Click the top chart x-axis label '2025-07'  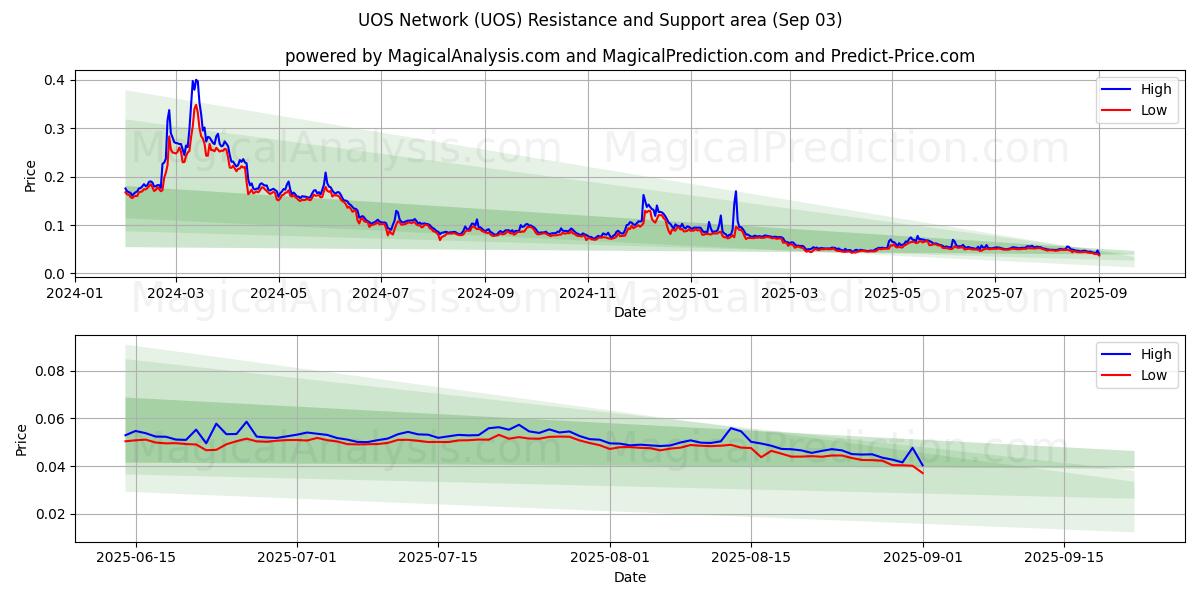point(995,293)
